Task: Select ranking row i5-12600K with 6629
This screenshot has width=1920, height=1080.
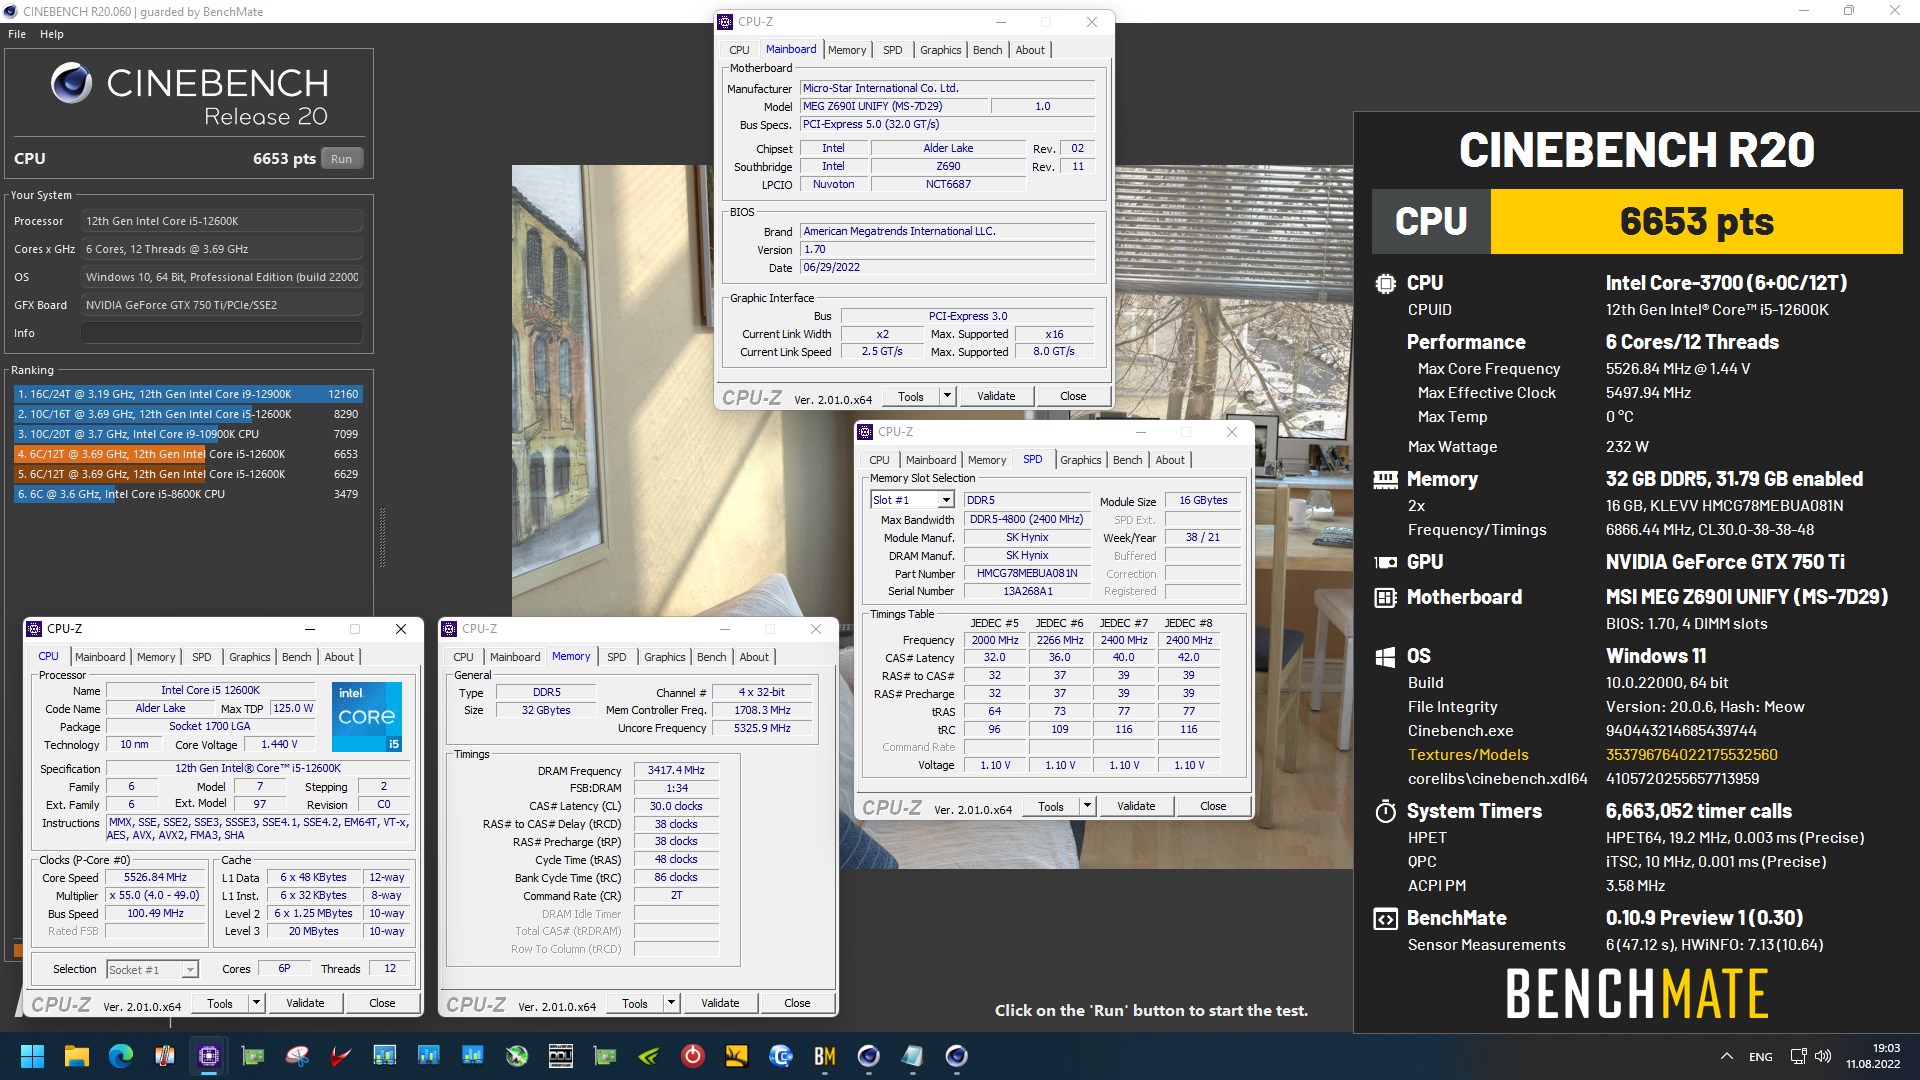Action: tap(187, 474)
